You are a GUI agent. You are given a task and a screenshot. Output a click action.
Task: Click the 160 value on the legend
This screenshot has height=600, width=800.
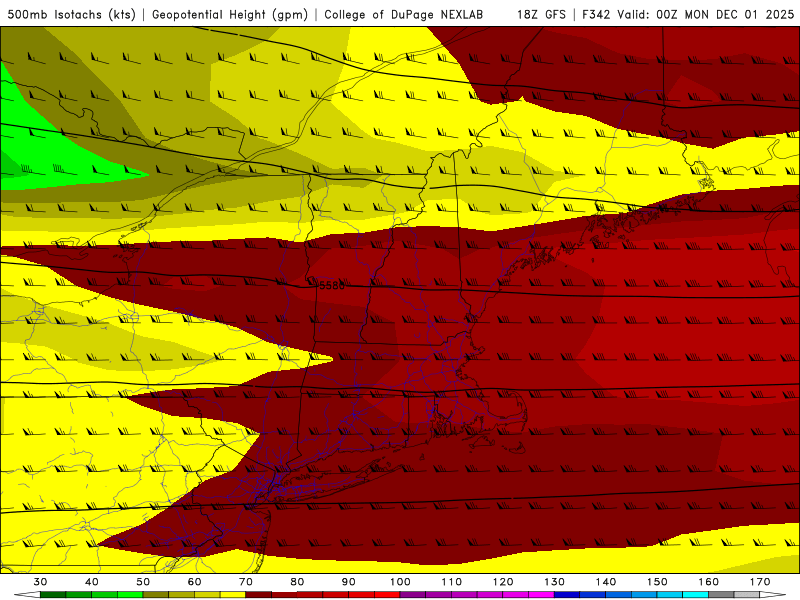click(x=709, y=582)
